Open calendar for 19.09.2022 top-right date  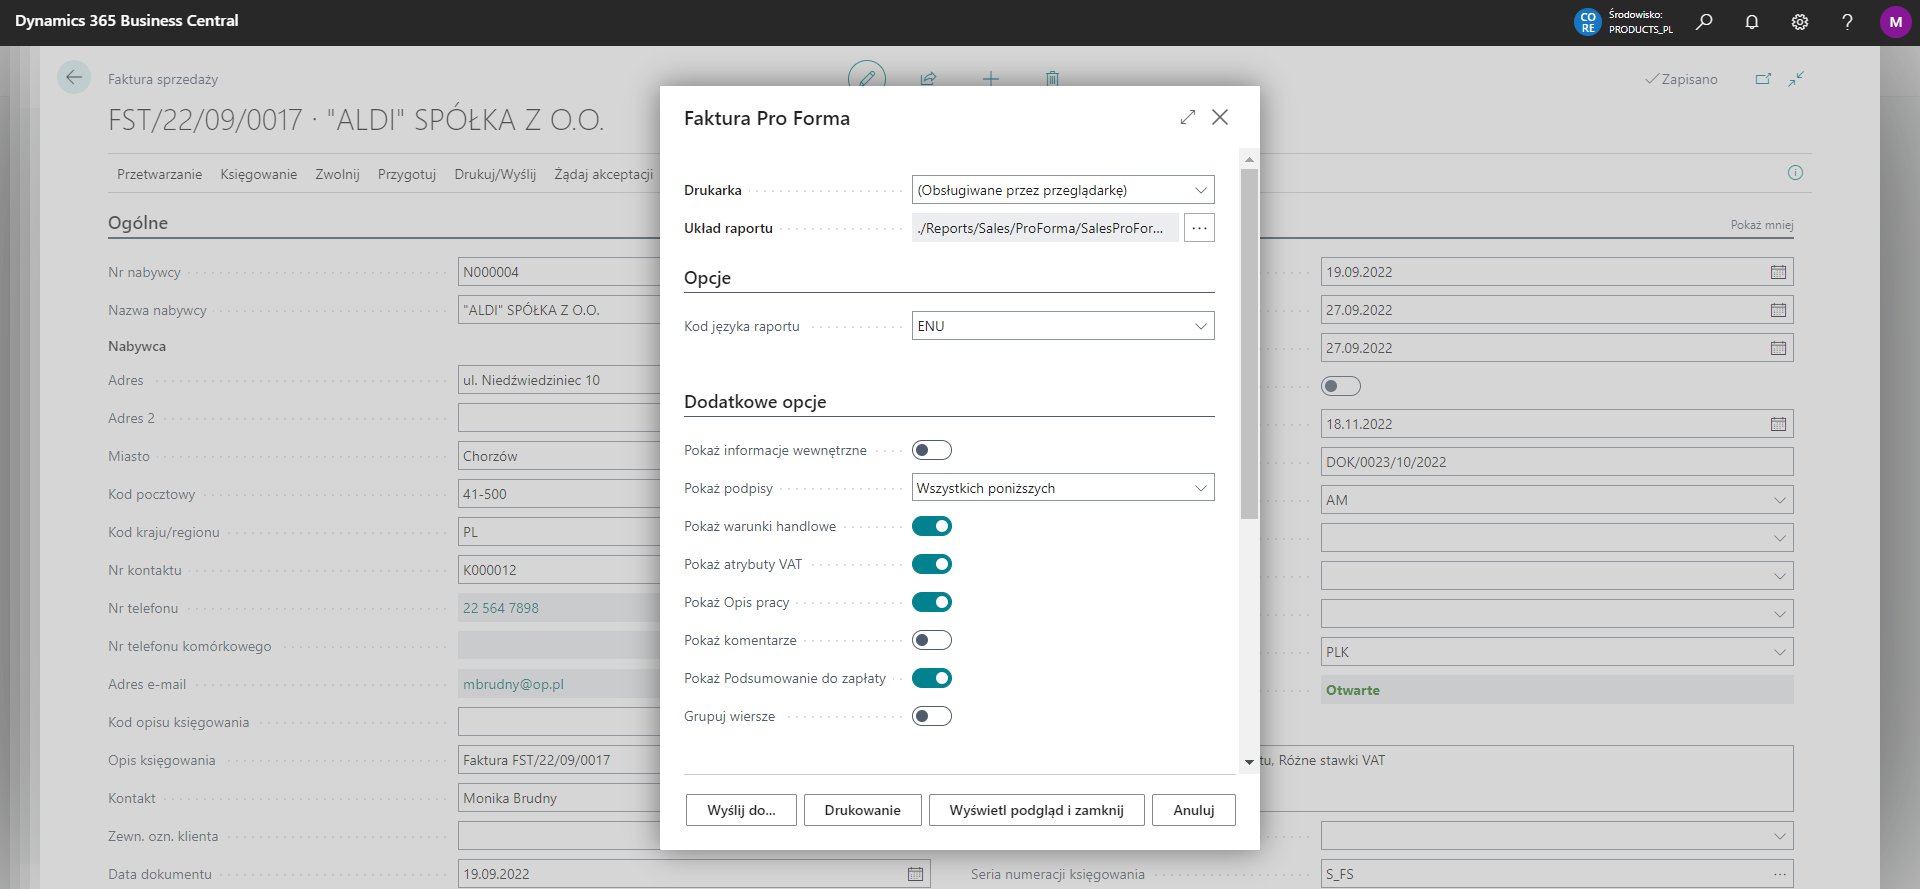point(1778,272)
